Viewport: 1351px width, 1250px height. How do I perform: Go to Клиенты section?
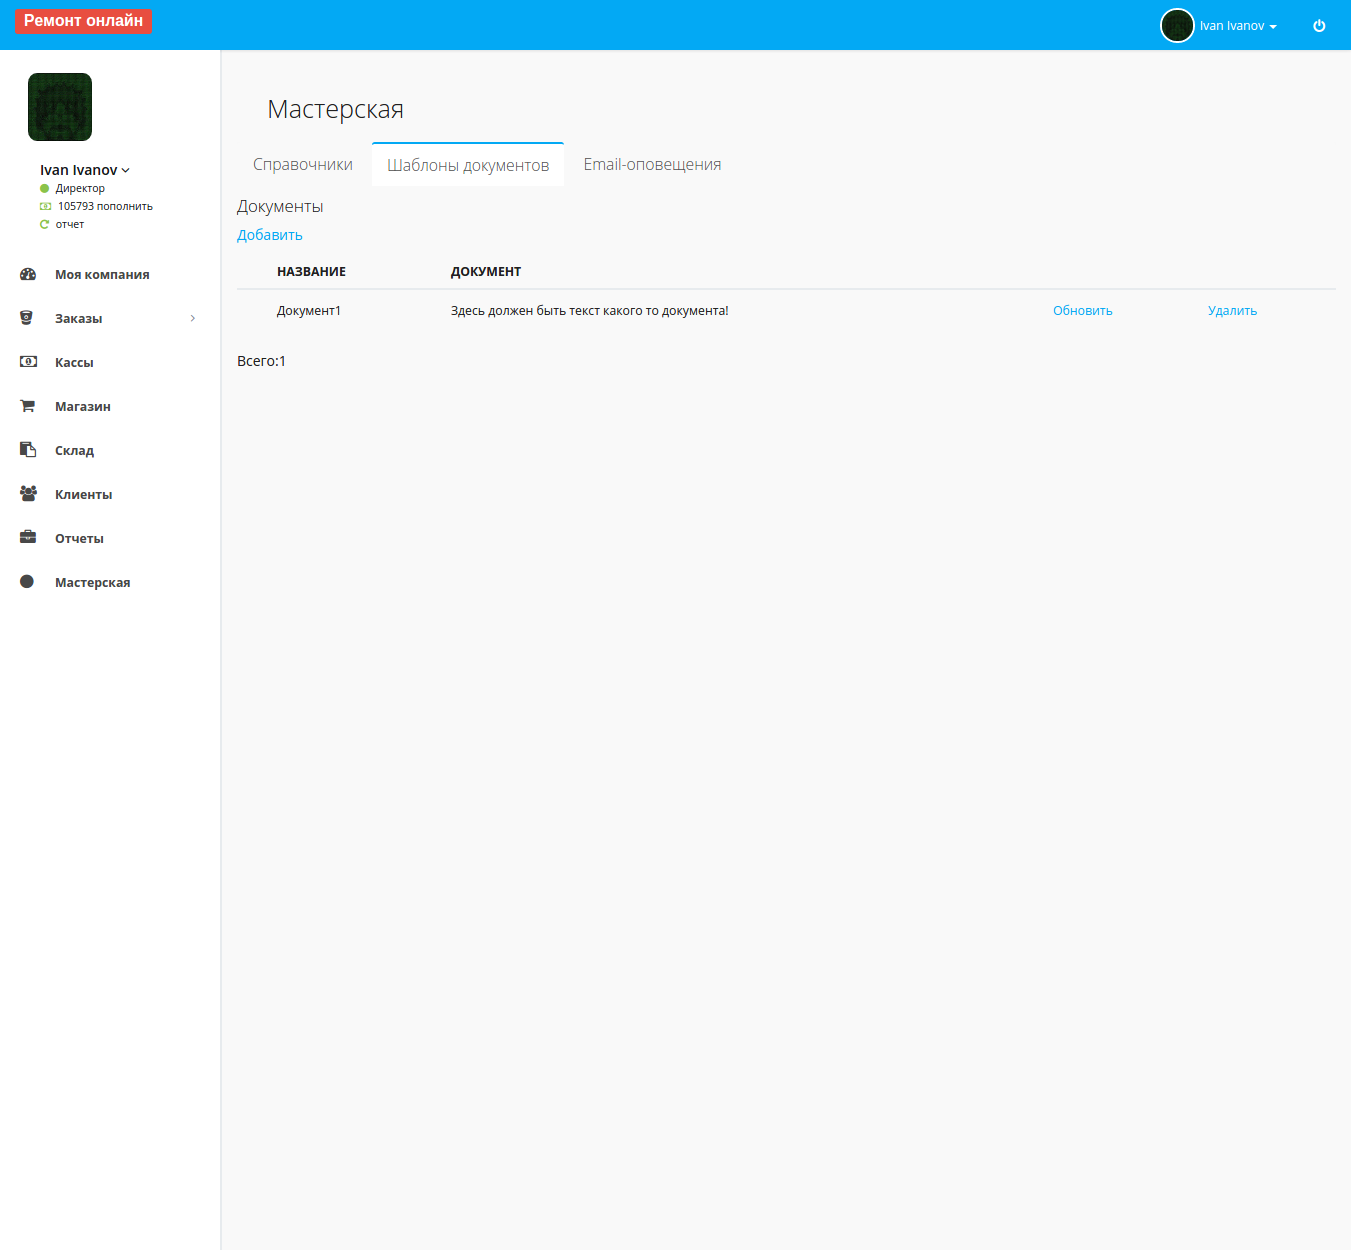coord(83,494)
